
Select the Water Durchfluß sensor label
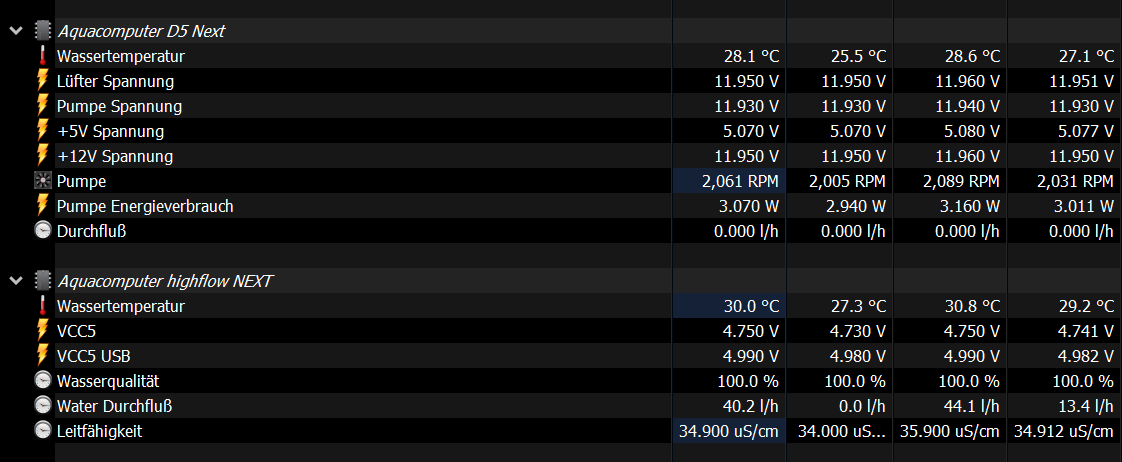[x=114, y=406]
